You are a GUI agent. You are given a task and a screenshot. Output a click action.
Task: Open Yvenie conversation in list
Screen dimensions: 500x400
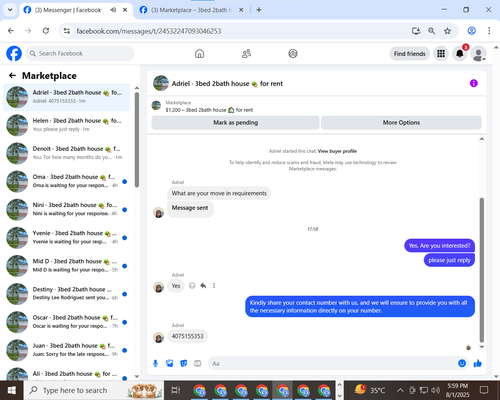(x=67, y=238)
